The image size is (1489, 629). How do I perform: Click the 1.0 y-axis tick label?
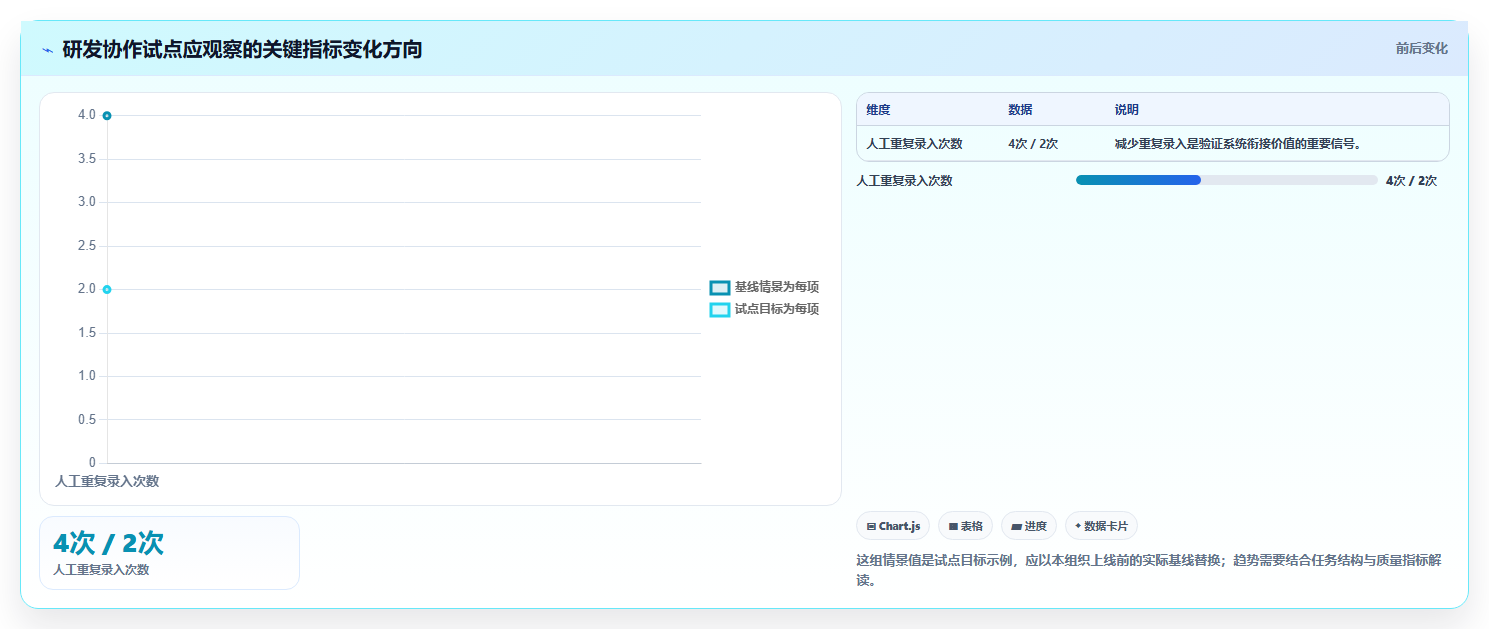tap(87, 376)
